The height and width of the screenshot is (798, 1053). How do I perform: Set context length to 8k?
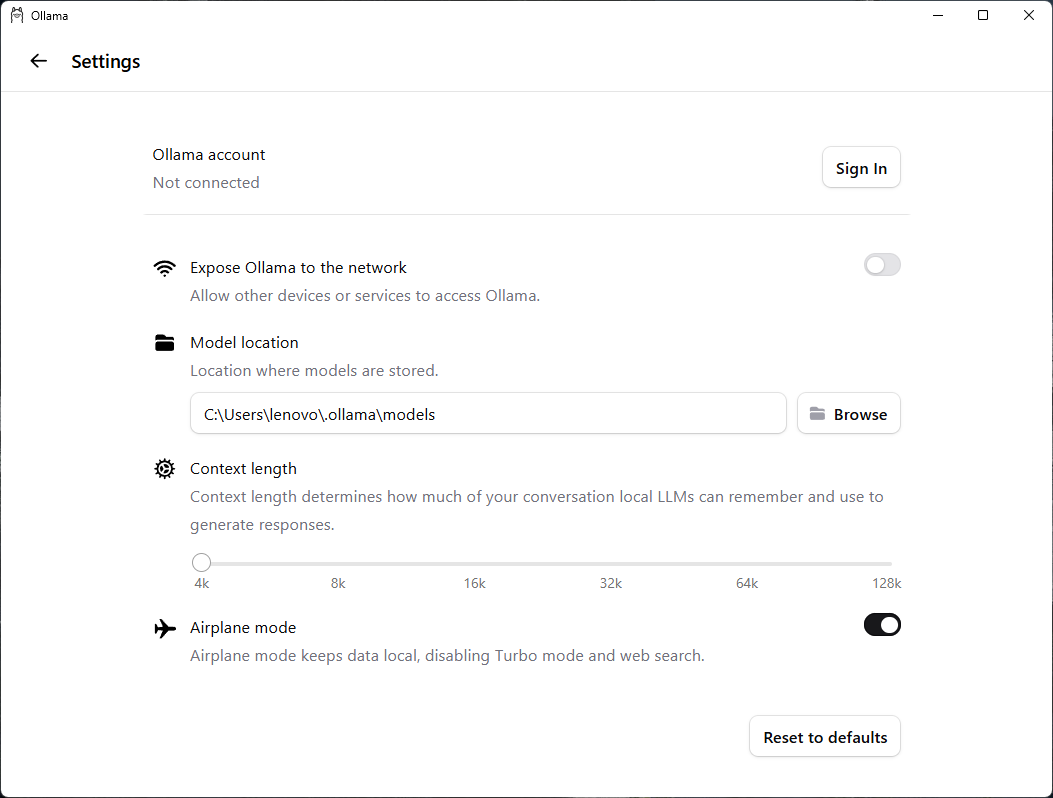[338, 564]
